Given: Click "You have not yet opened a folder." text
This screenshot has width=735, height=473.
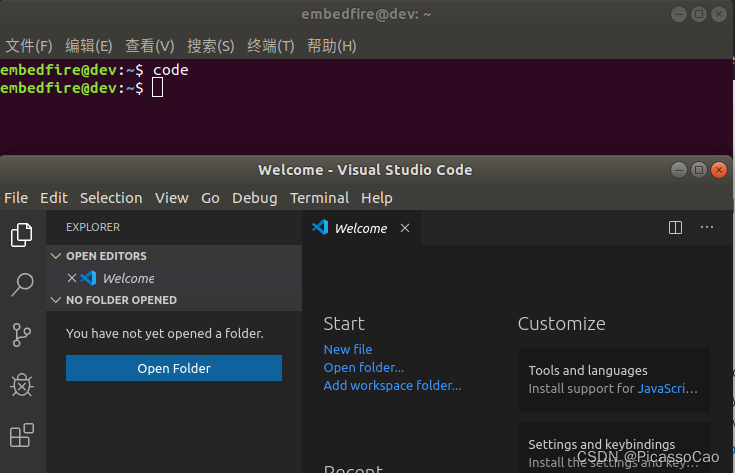Looking at the screenshot, I should pyautogui.click(x=165, y=333).
